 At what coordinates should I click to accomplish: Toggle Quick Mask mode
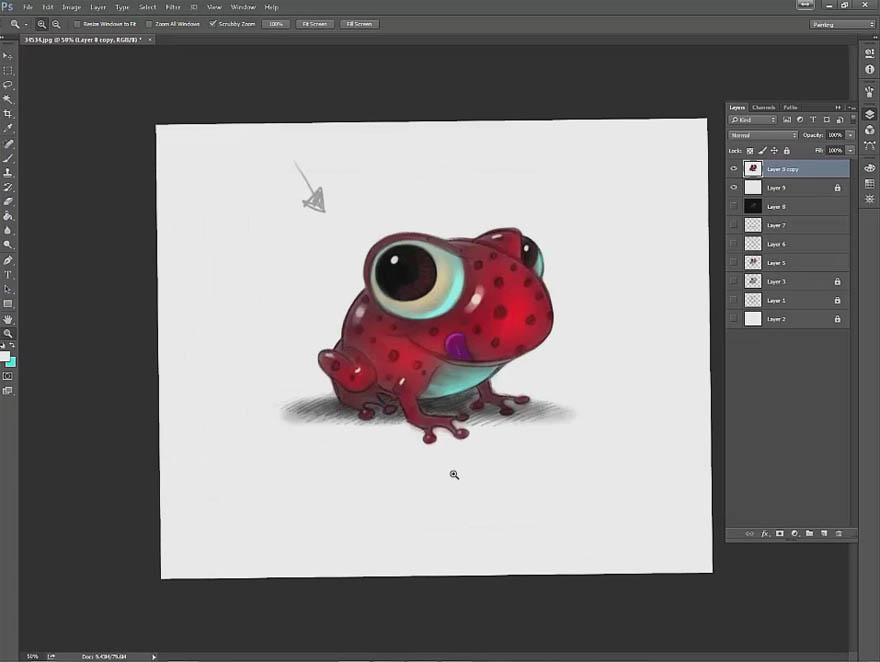pyautogui.click(x=7, y=376)
